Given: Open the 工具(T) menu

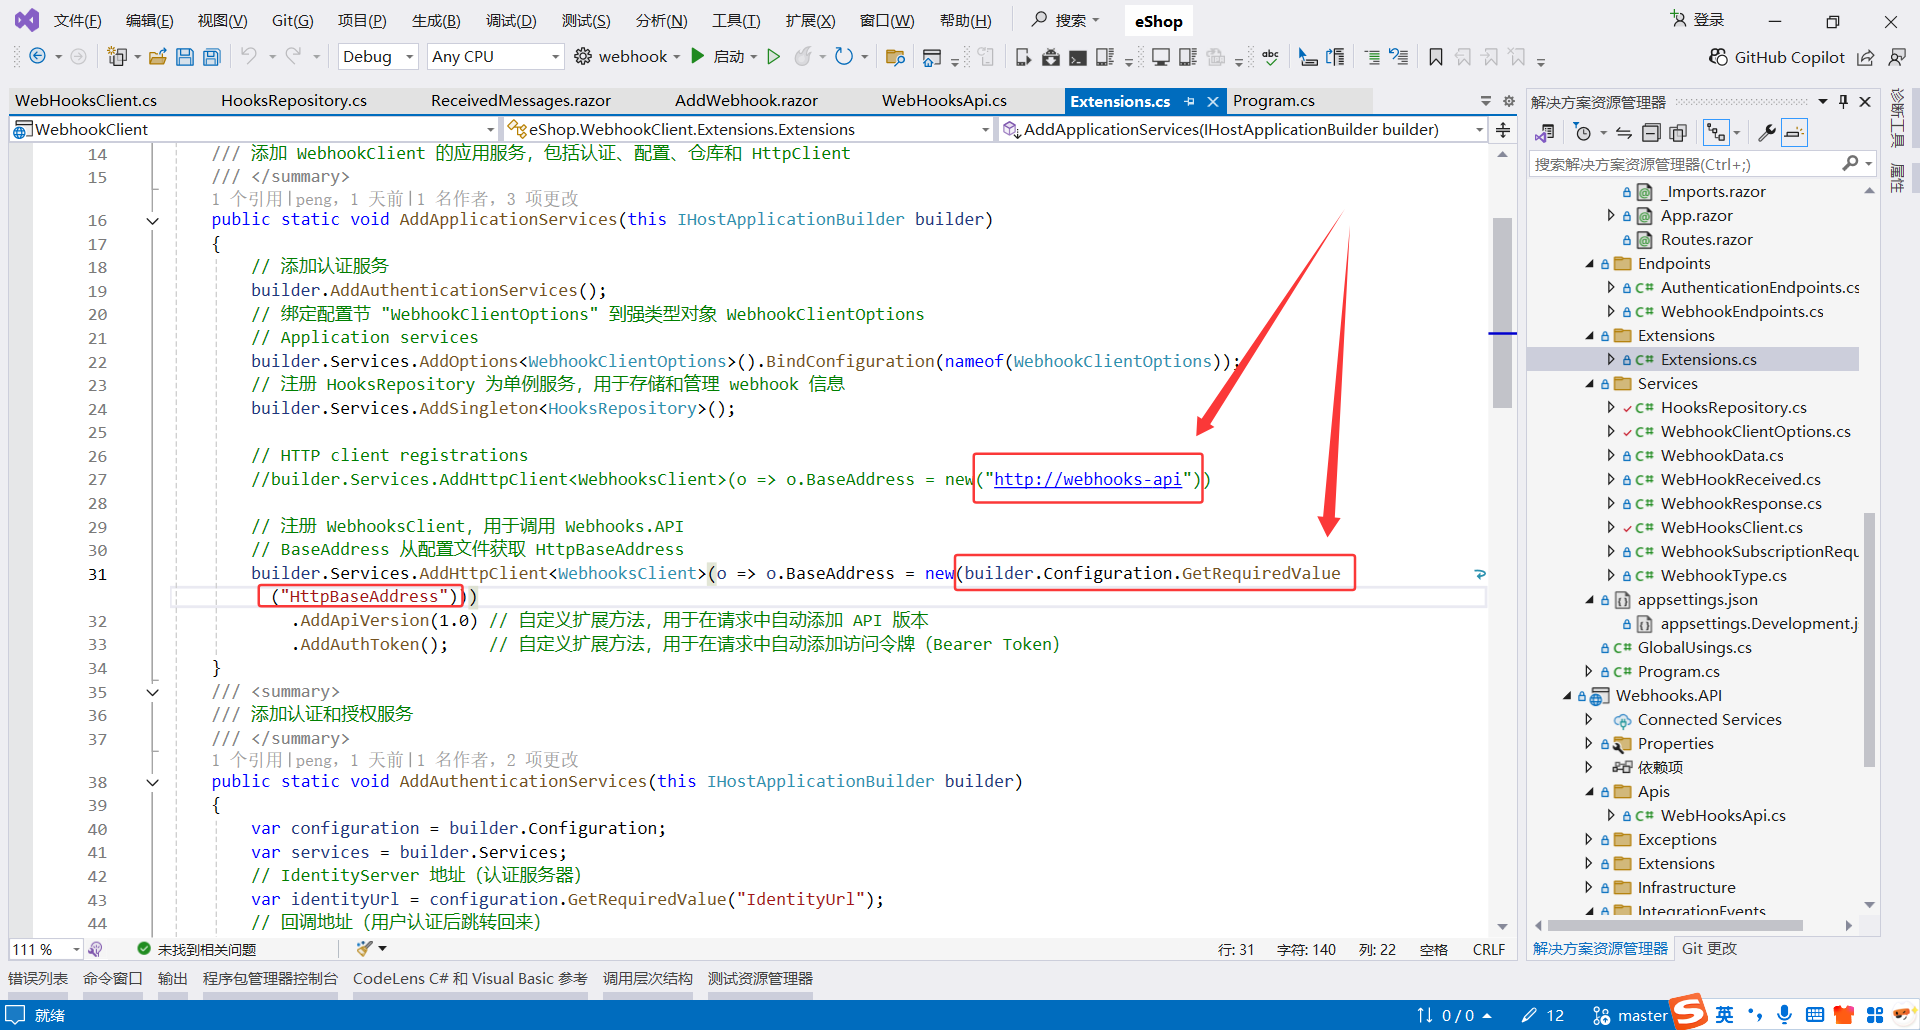Looking at the screenshot, I should click(736, 21).
